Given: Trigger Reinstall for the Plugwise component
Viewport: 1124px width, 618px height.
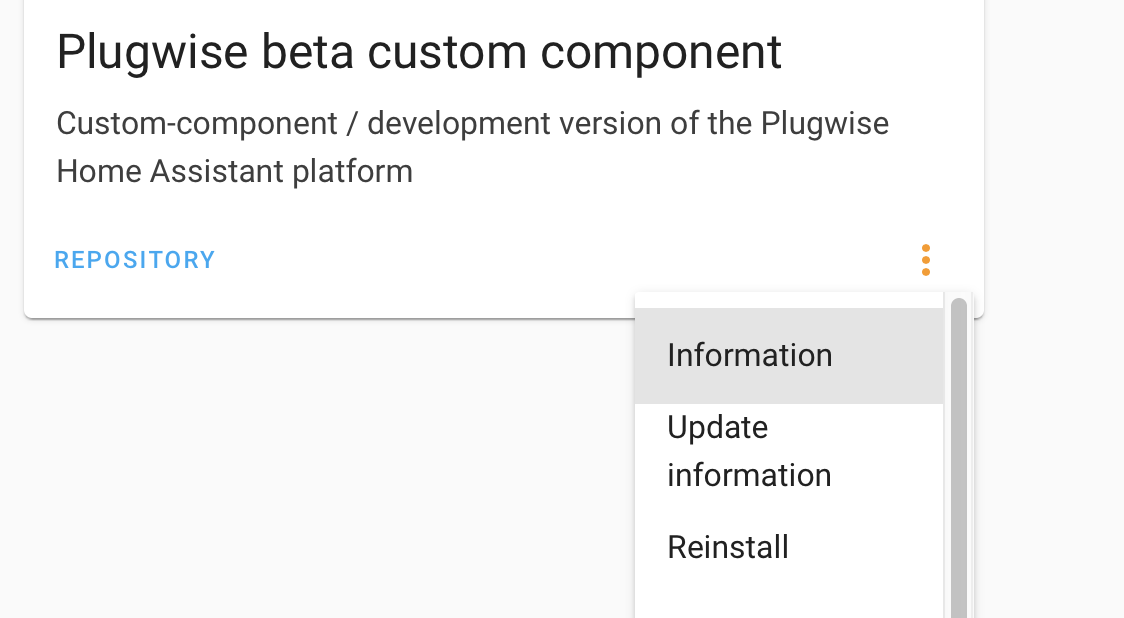Looking at the screenshot, I should (728, 547).
